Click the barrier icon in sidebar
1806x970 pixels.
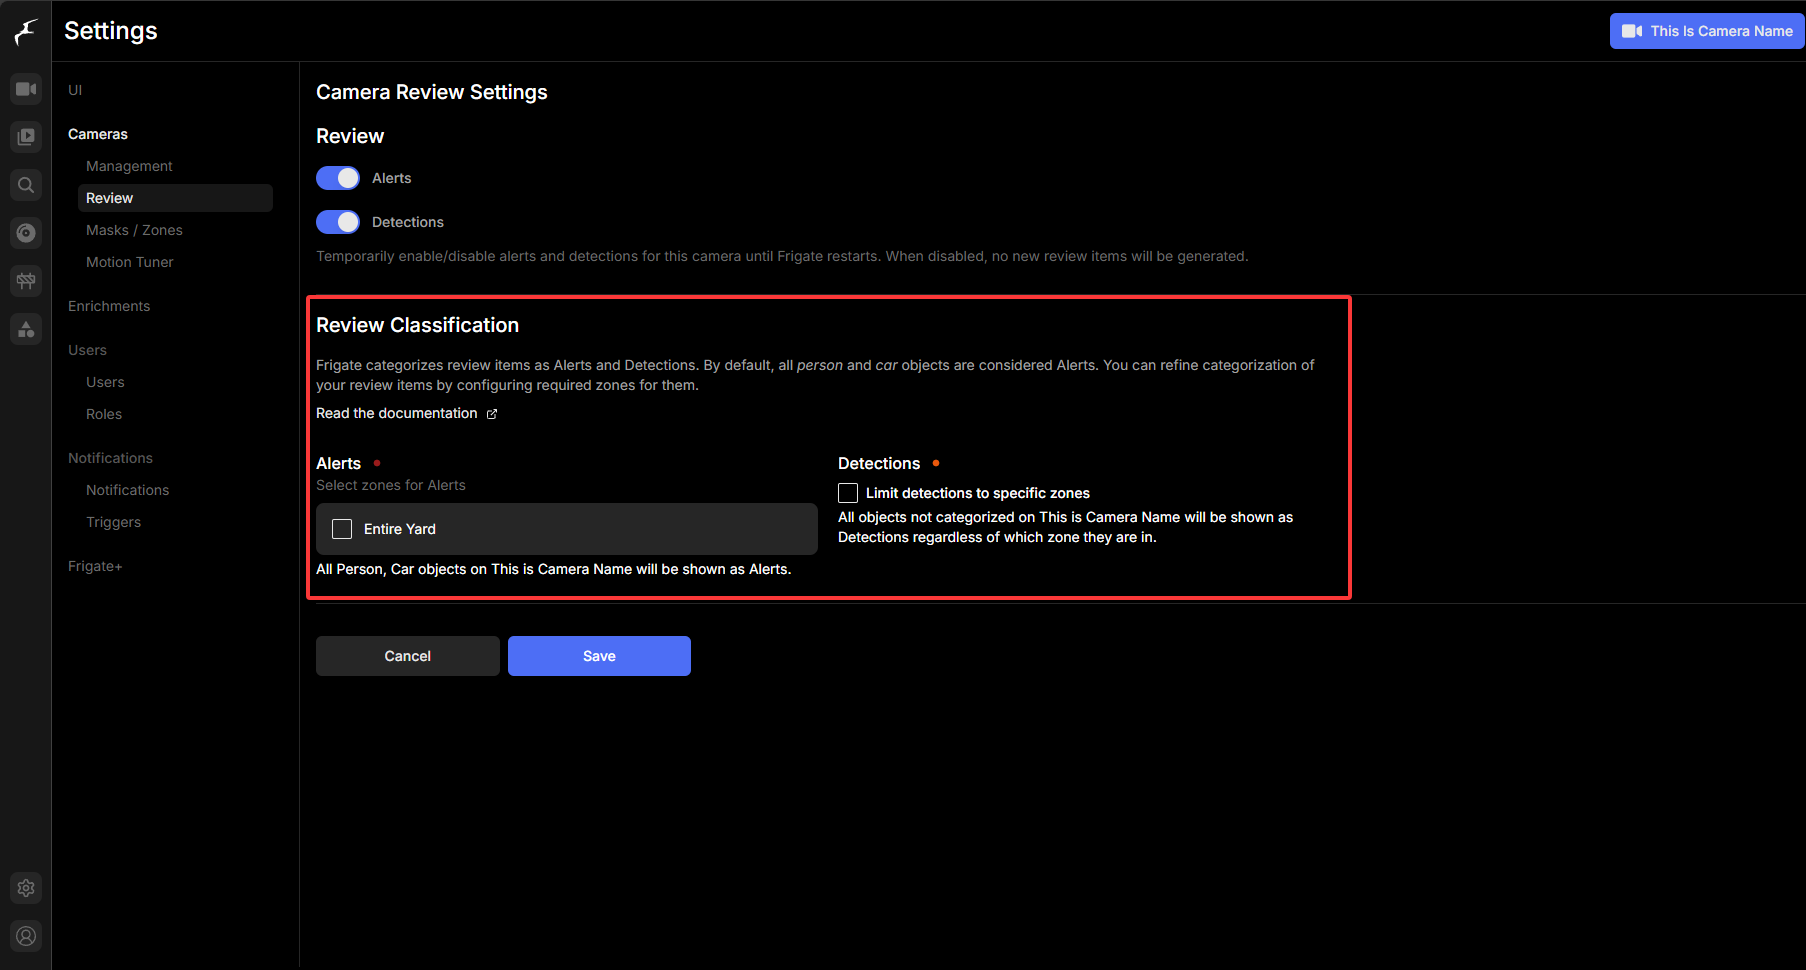tap(26, 281)
